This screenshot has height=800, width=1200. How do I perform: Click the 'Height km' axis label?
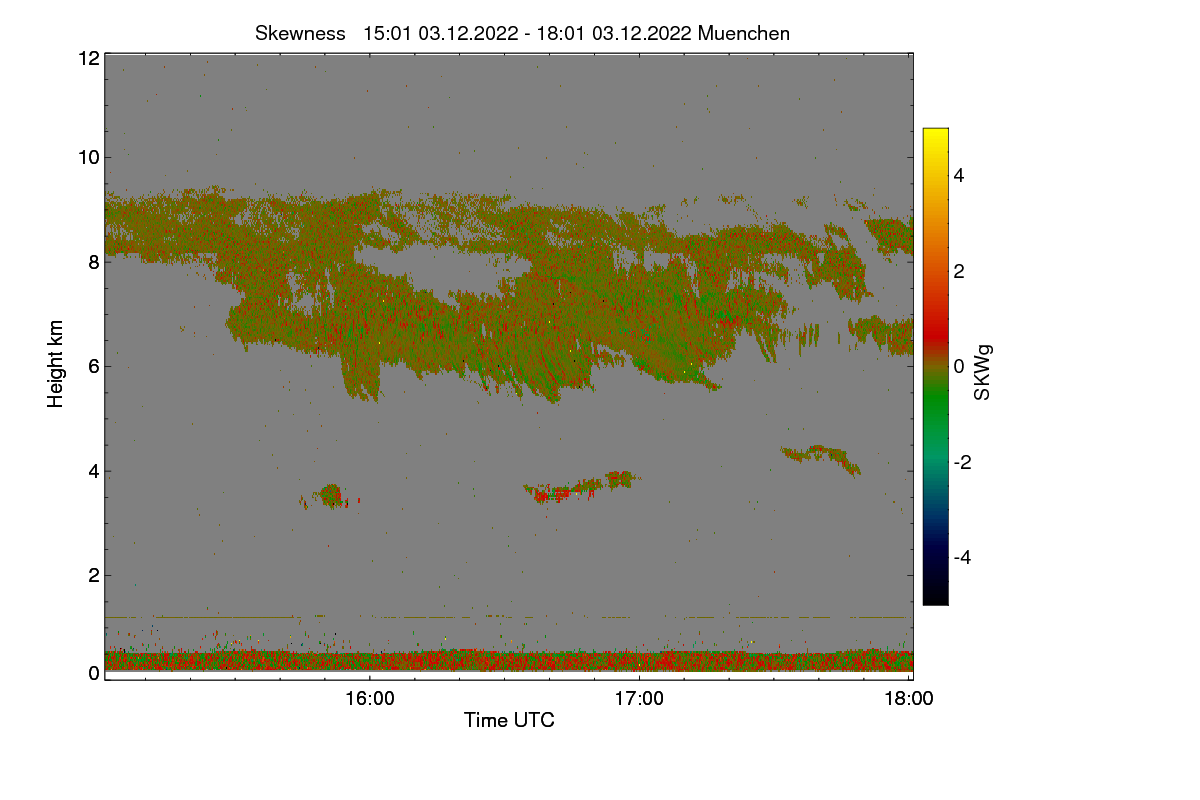[x=56, y=364]
